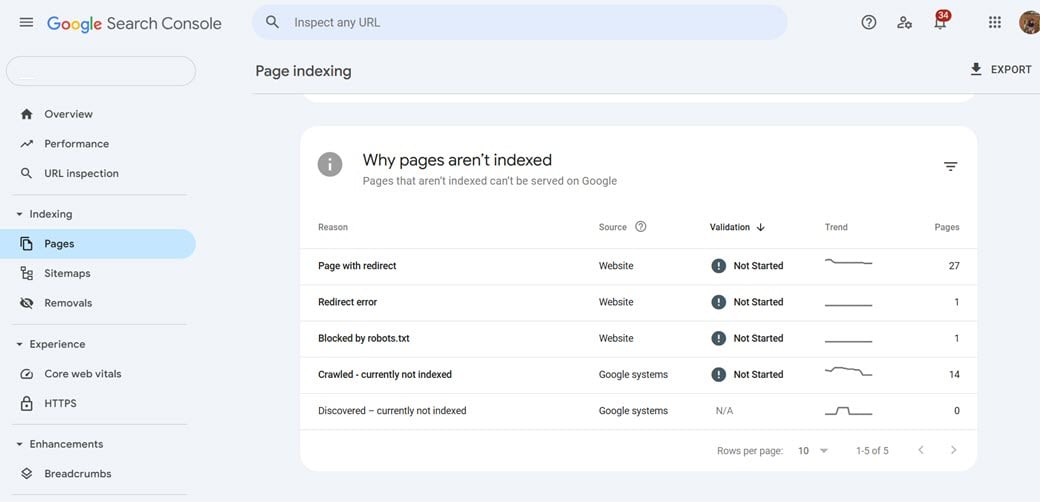Open the table filter icon
The image size is (1040, 502).
(950, 166)
